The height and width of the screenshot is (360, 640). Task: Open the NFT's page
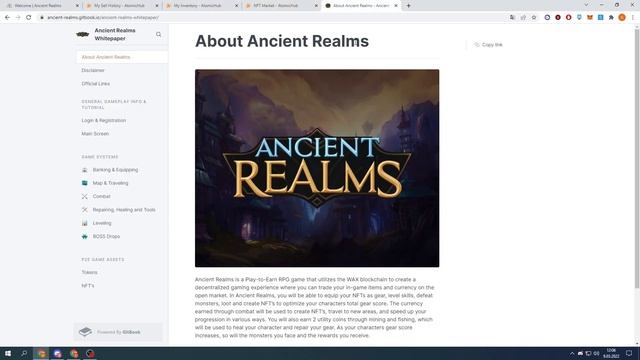(x=88, y=286)
